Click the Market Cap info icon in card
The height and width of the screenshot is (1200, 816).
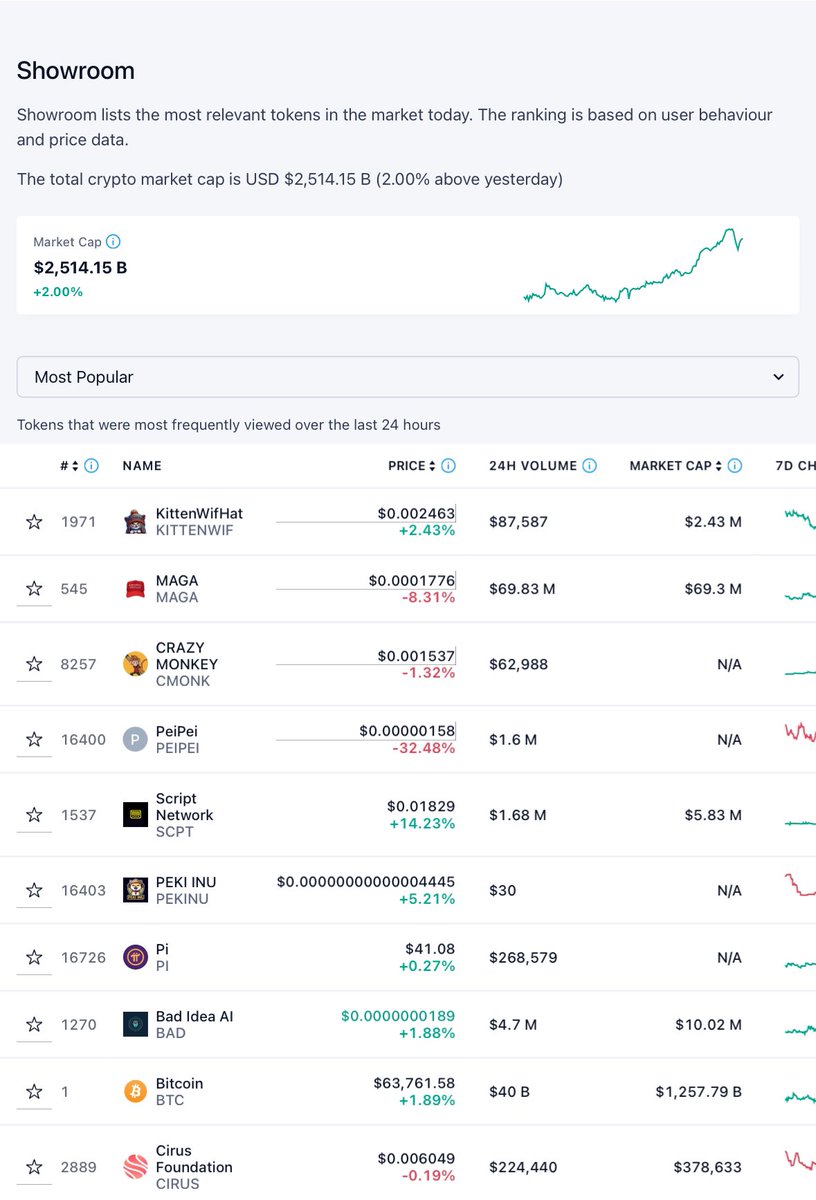coord(113,242)
